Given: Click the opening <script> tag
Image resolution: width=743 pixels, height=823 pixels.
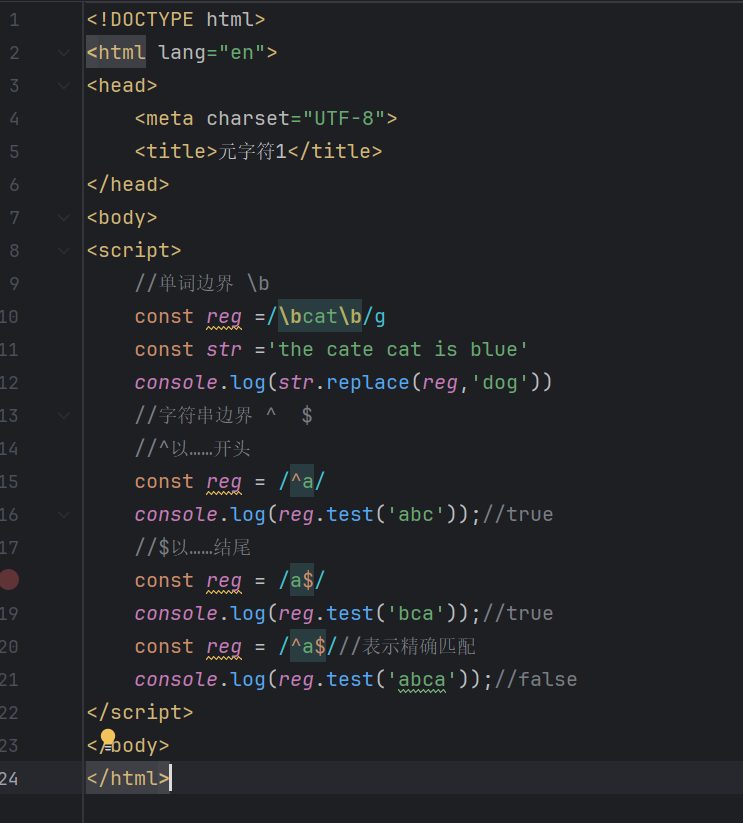Looking at the screenshot, I should coord(134,250).
